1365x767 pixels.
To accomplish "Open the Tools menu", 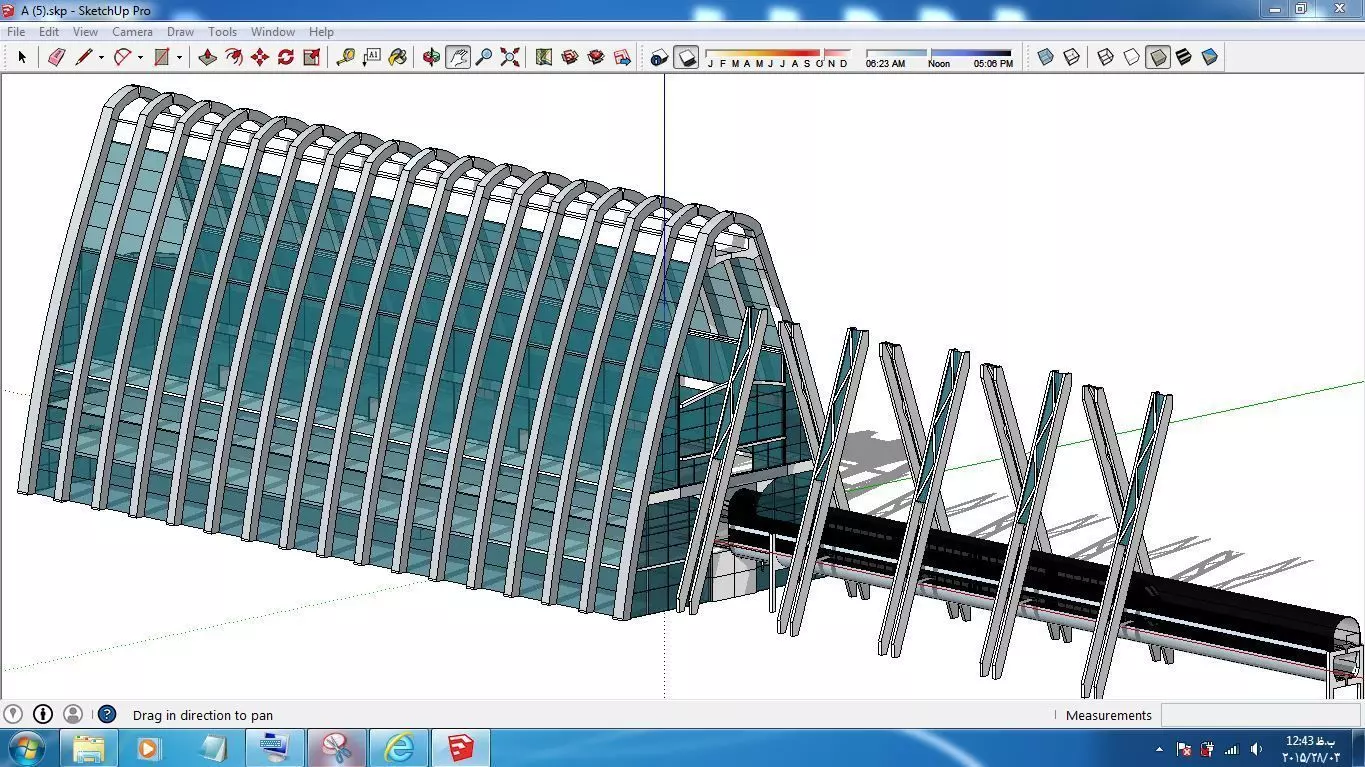I will (222, 32).
